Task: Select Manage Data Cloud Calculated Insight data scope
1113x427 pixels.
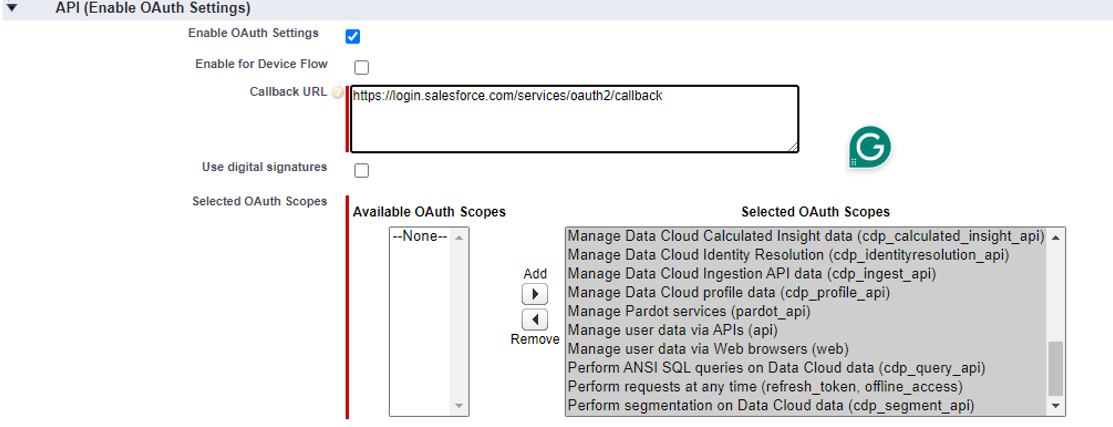Action: pos(806,235)
